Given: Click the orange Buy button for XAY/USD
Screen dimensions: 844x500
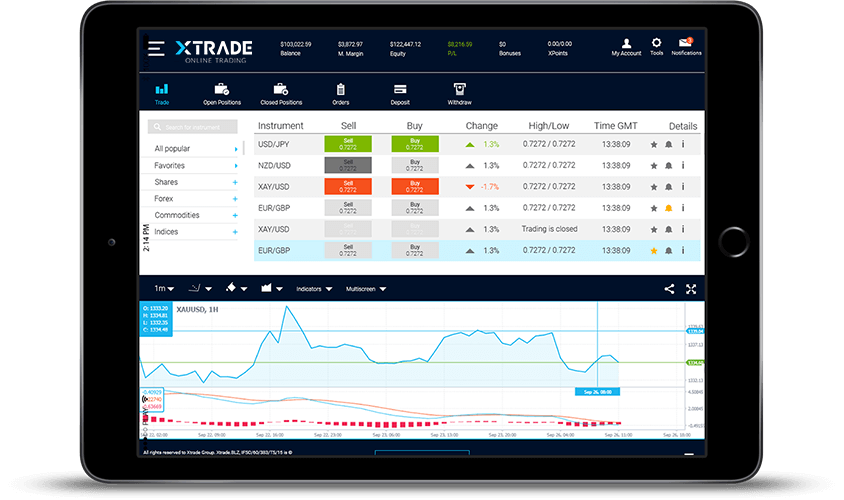Looking at the screenshot, I should (415, 187).
